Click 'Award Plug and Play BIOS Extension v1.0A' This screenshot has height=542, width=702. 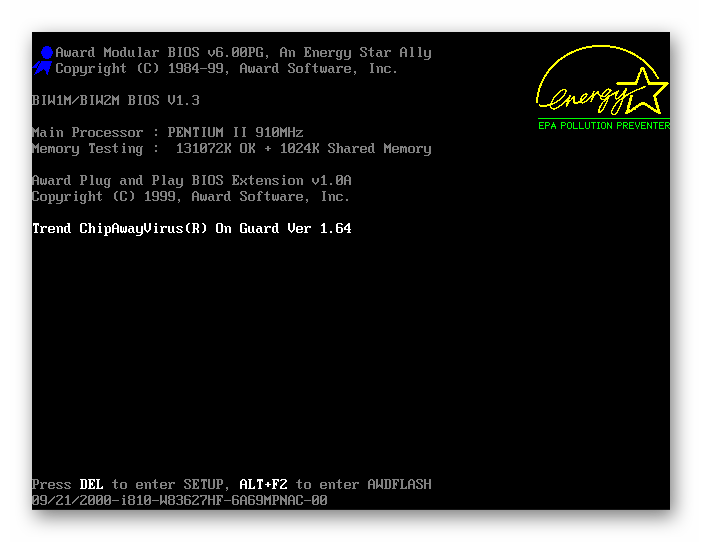192,181
